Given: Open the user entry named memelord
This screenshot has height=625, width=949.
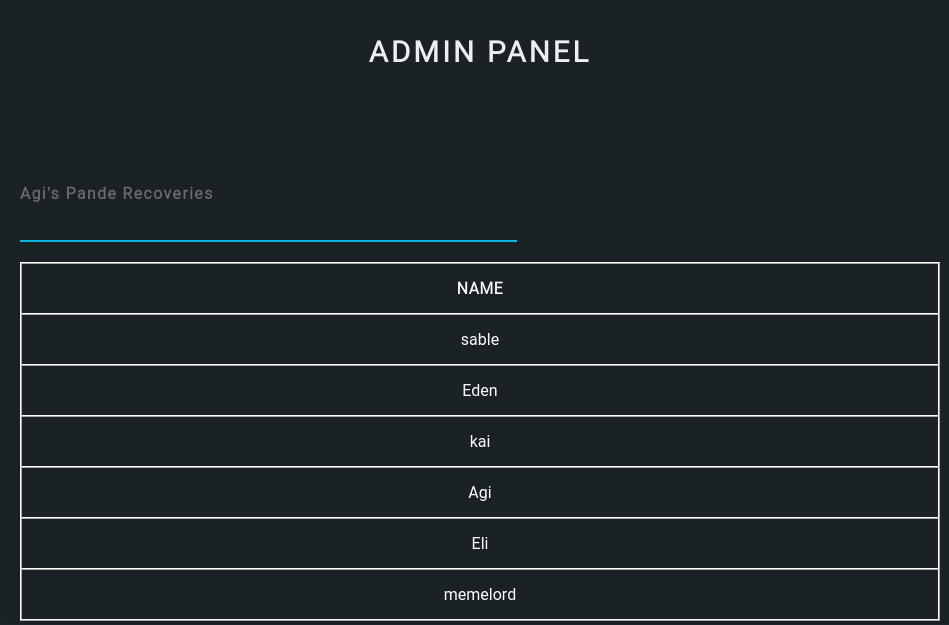Looking at the screenshot, I should (x=479, y=594).
